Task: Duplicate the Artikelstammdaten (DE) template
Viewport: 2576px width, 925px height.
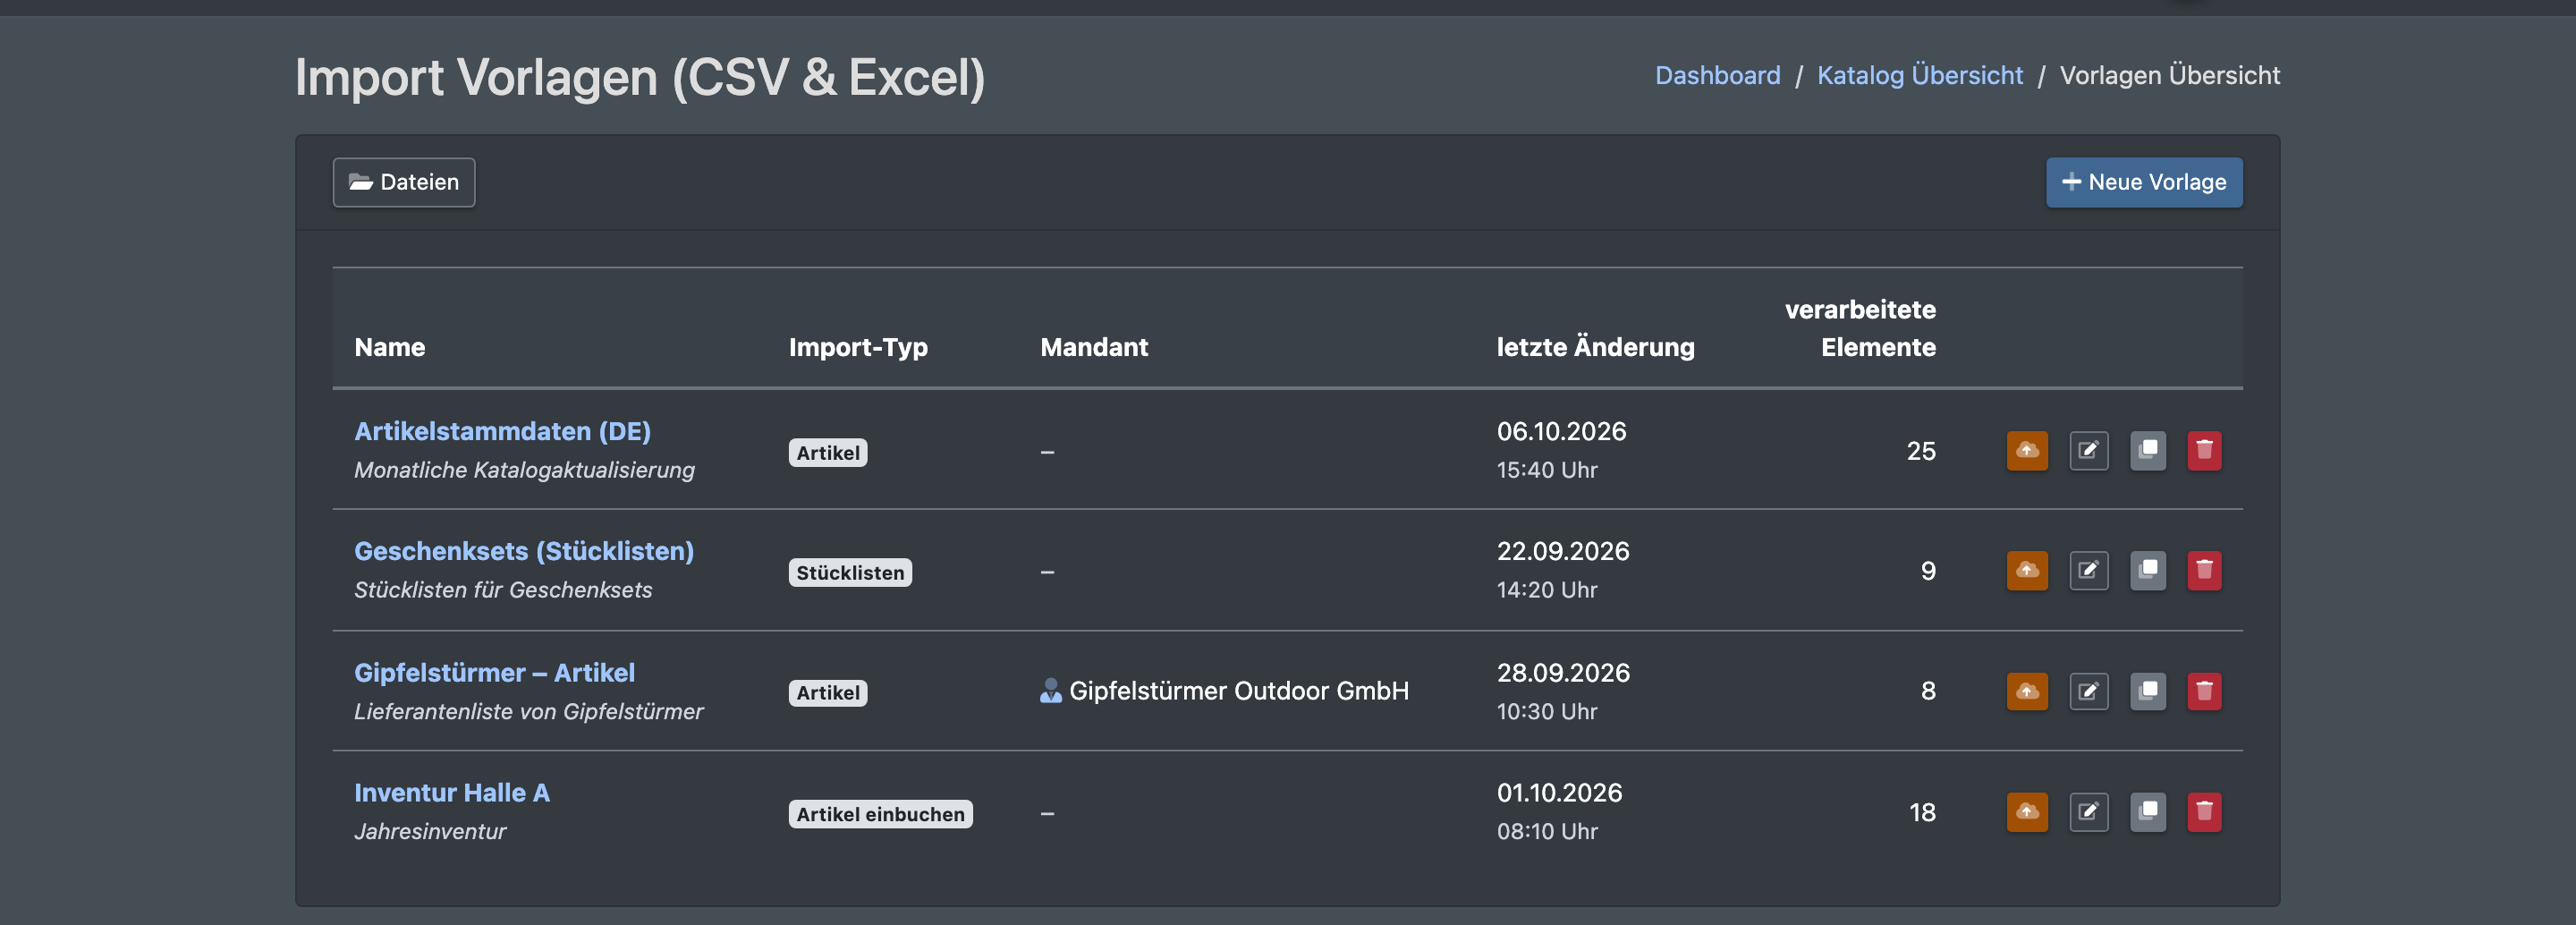Action: coord(2147,451)
